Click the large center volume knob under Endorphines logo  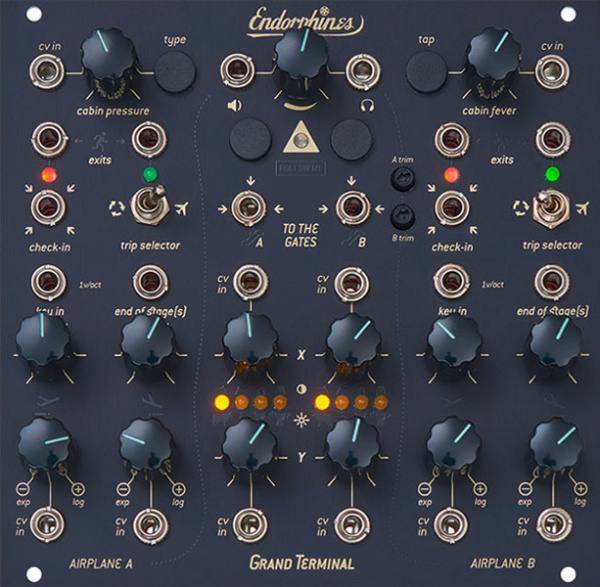[301, 57]
